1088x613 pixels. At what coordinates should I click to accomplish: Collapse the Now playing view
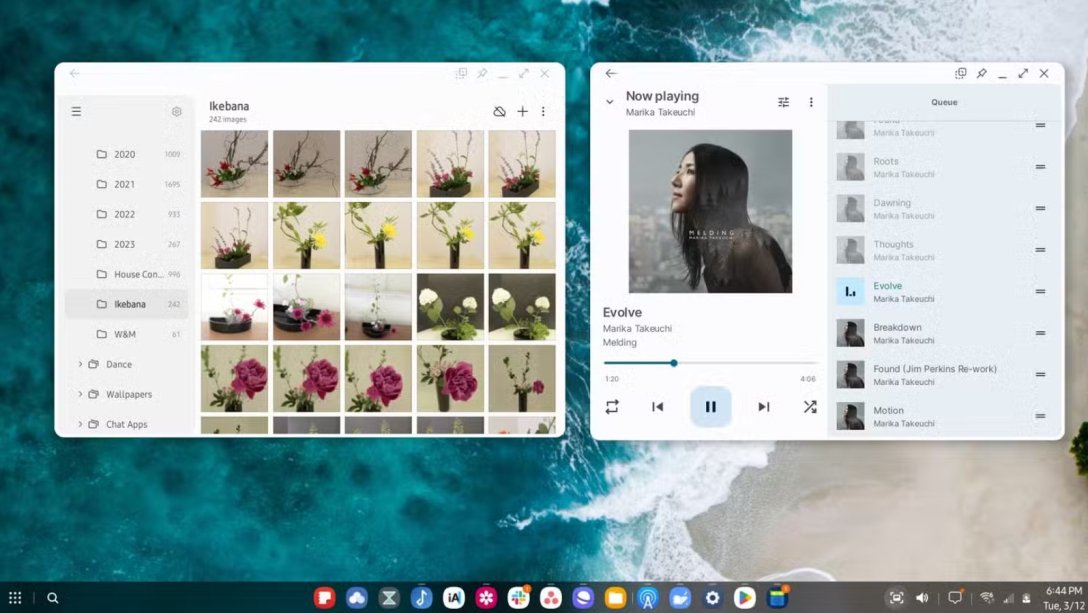(609, 101)
